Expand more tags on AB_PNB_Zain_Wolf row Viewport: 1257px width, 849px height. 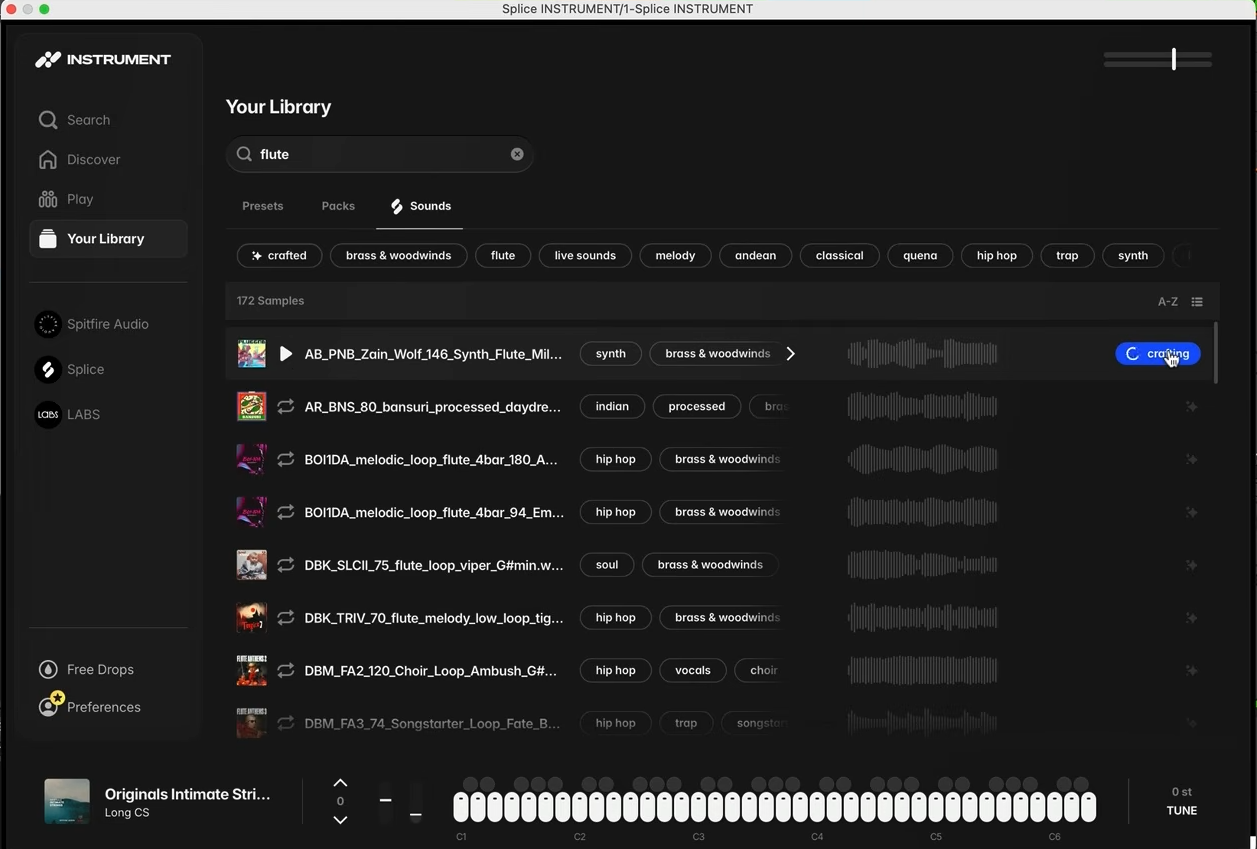tap(791, 354)
